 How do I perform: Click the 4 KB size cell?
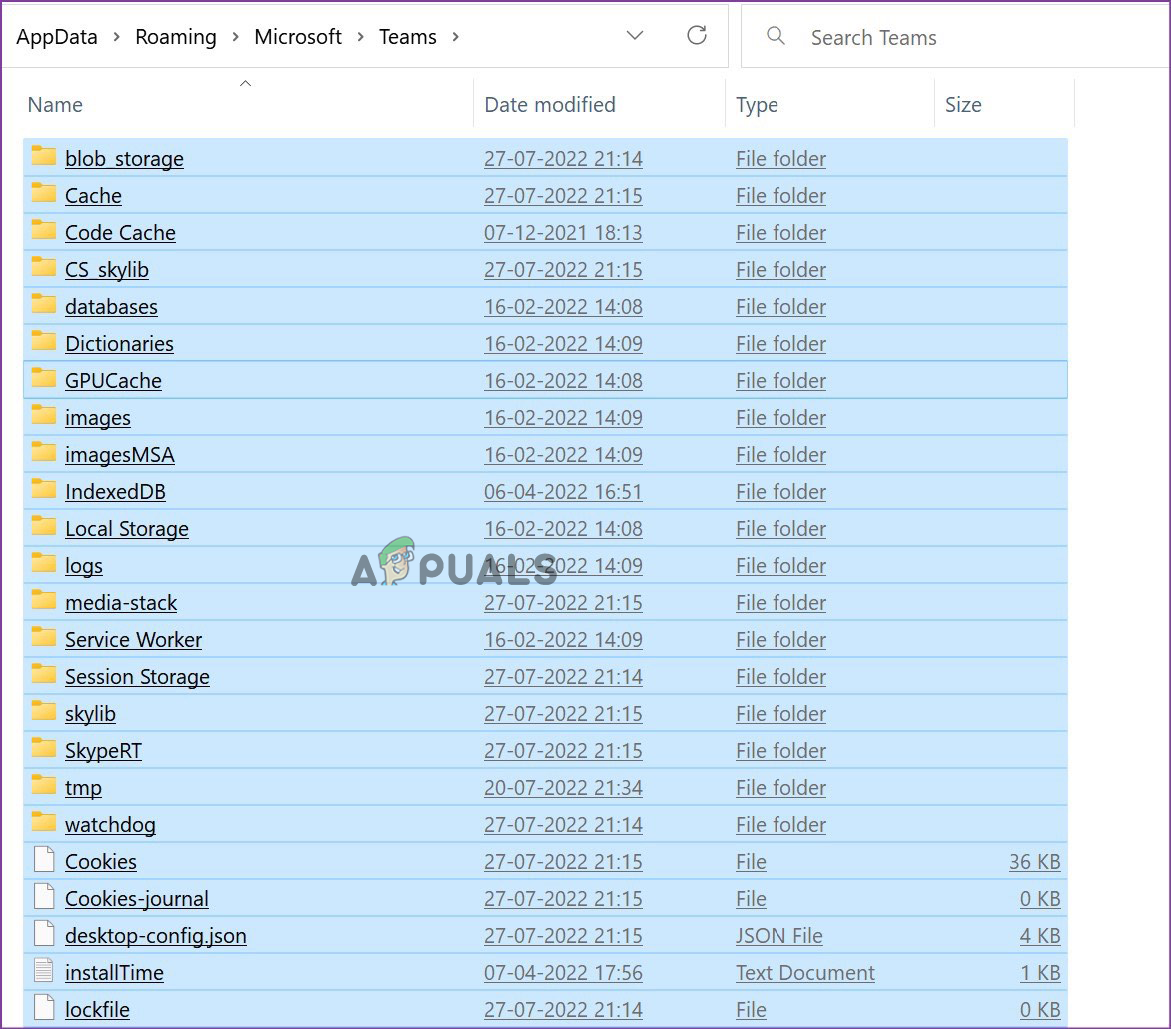click(1040, 936)
